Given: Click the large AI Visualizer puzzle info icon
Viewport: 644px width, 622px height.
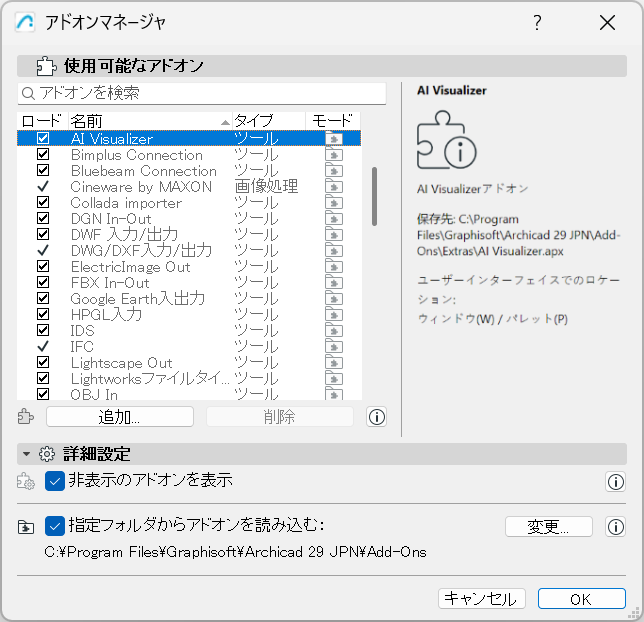Looking at the screenshot, I should pyautogui.click(x=446, y=140).
